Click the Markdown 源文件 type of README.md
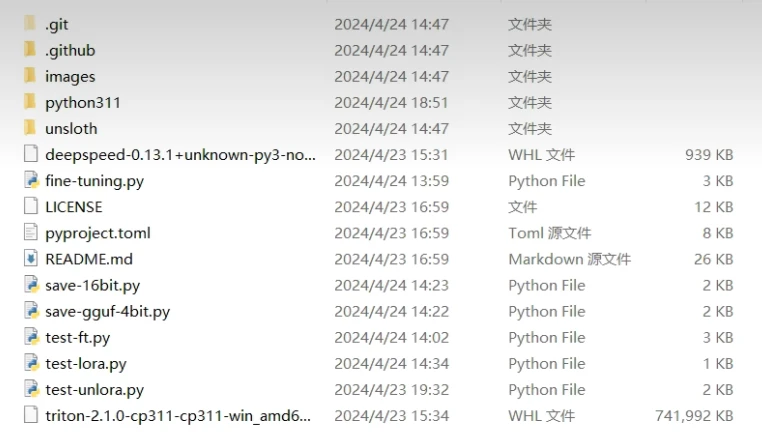Viewport: 762px width, 440px height. click(569, 259)
